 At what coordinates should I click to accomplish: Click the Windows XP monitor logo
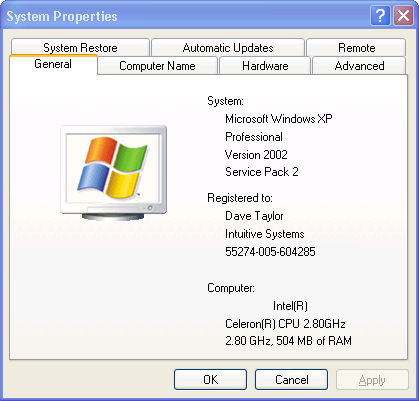[113, 173]
